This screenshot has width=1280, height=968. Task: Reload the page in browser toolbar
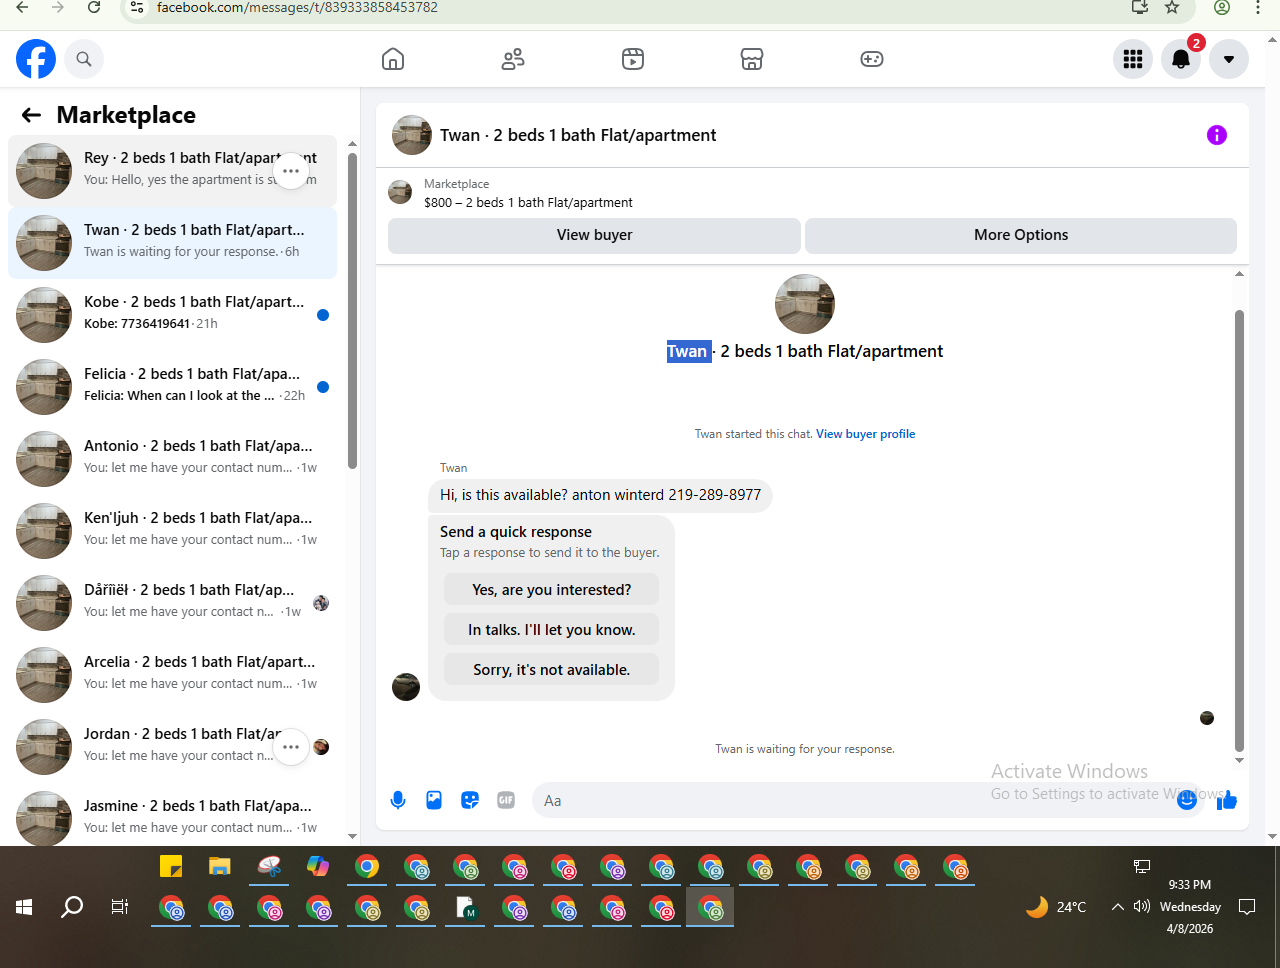tap(94, 8)
